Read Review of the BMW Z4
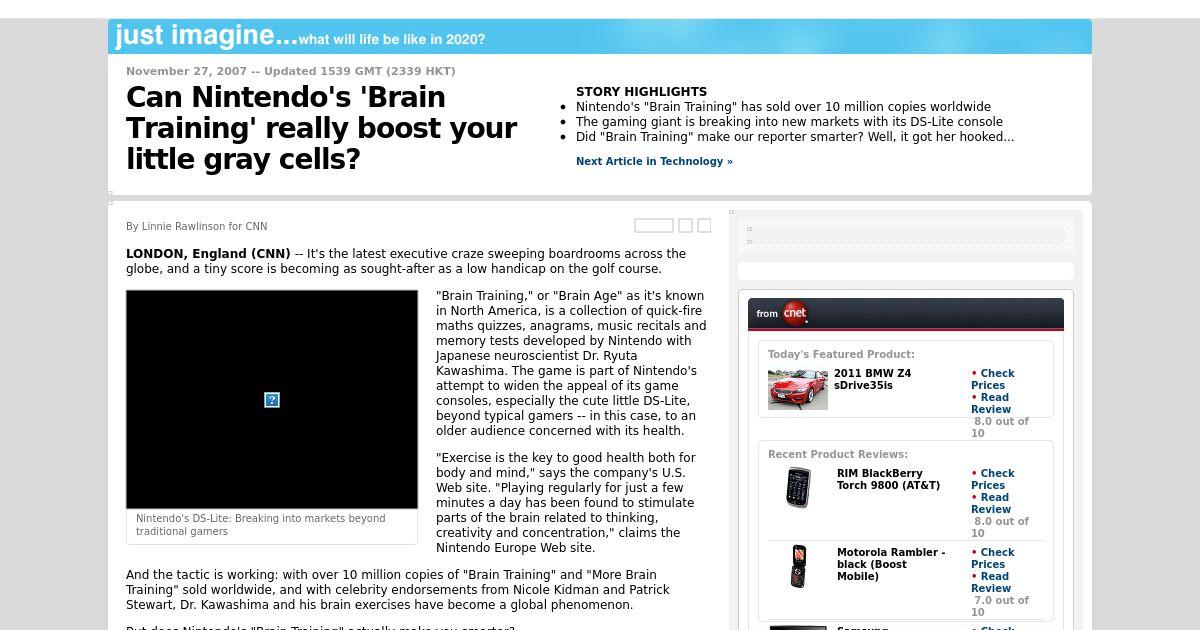The width and height of the screenshot is (1200, 630). (x=991, y=403)
